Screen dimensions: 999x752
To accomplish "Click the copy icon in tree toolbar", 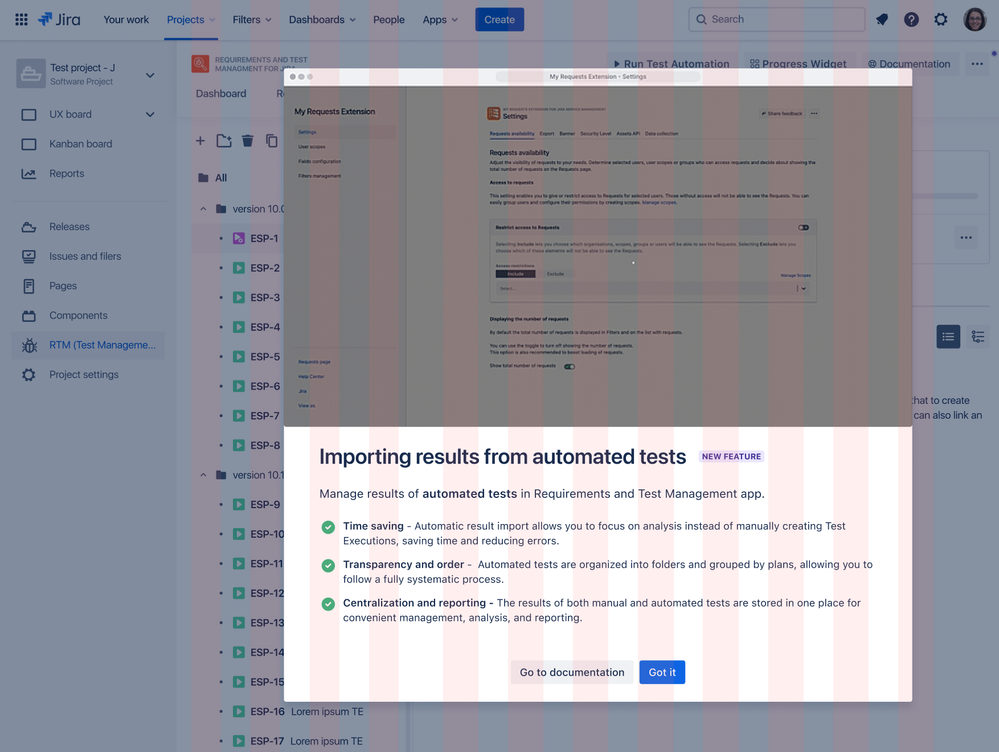I will click(271, 141).
